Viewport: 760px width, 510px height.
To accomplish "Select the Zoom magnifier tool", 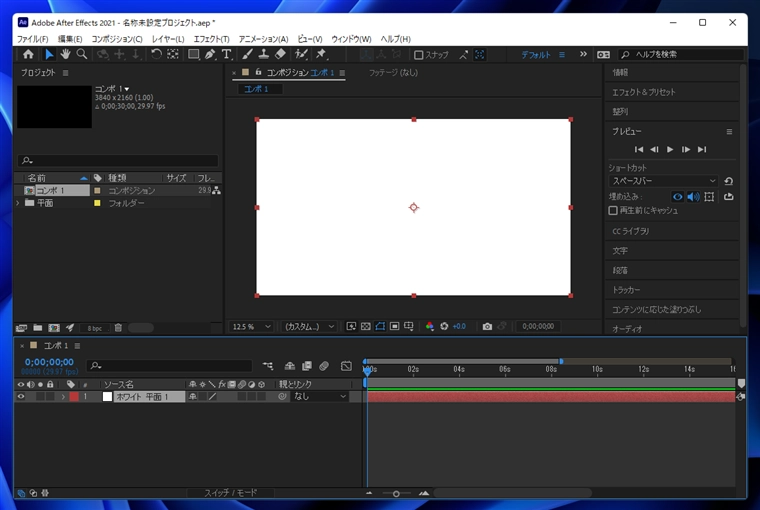I will coord(82,54).
